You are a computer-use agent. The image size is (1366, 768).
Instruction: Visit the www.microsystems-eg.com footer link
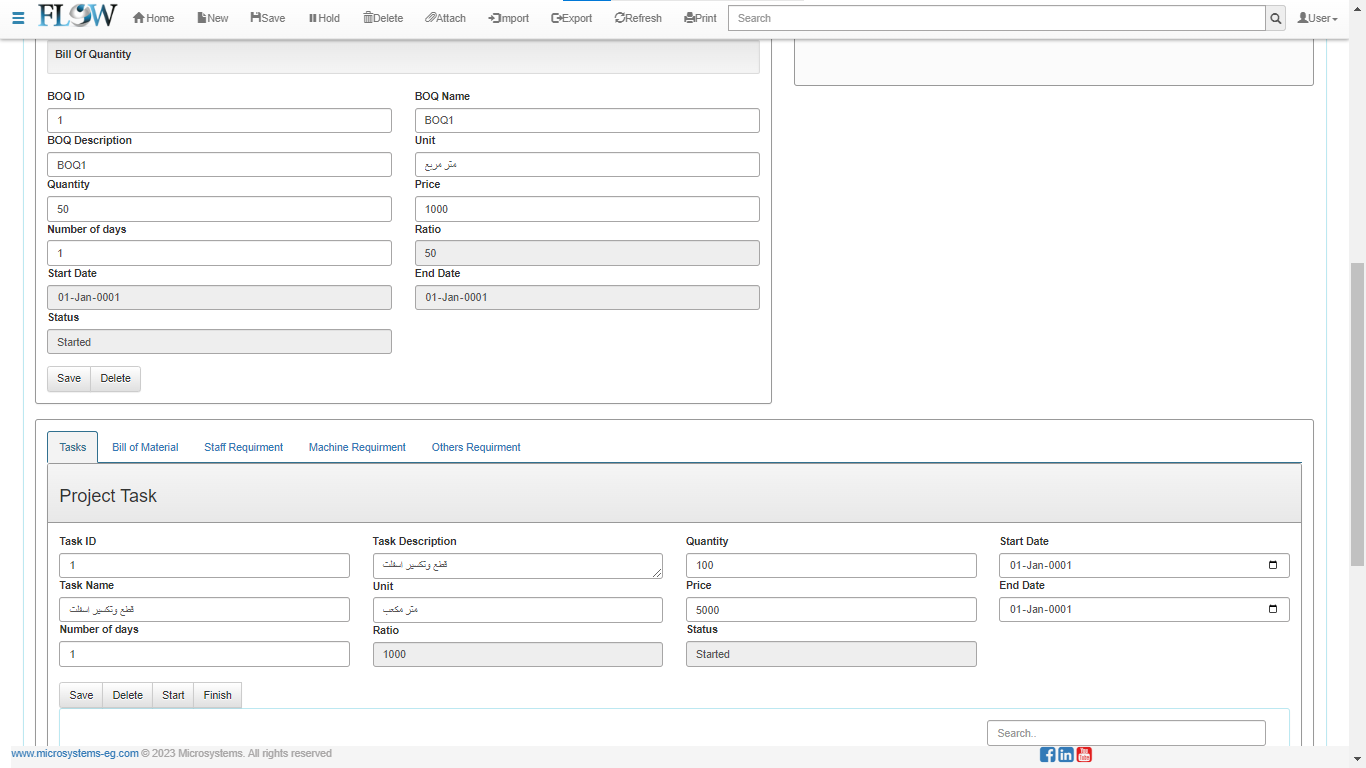(x=75, y=754)
